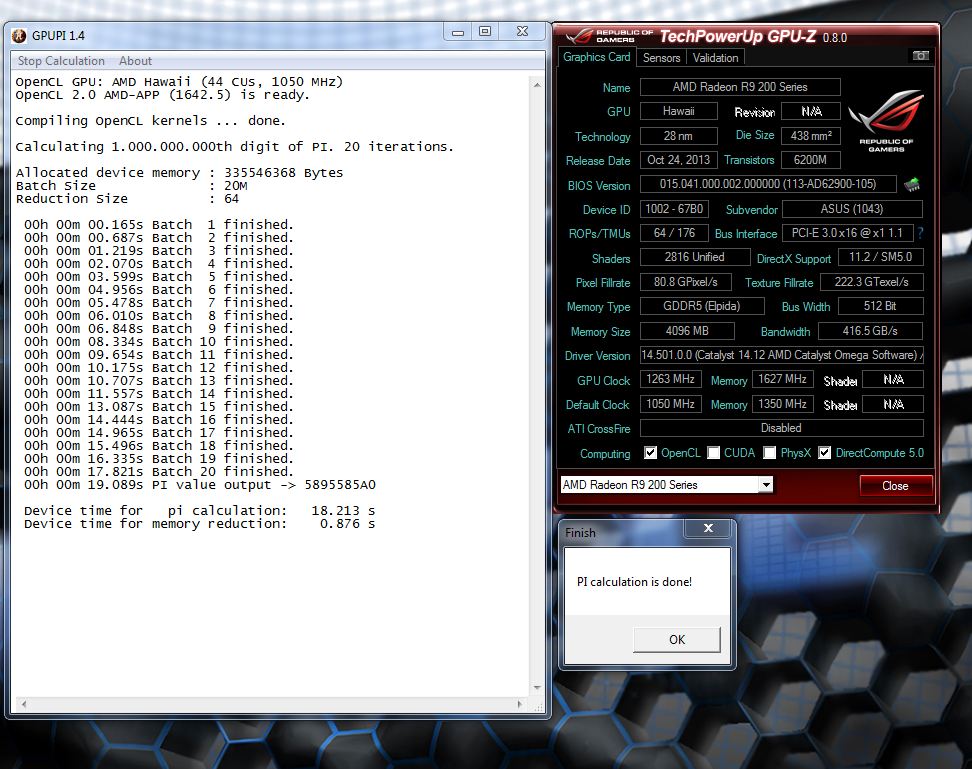Click the ROPs/TMUs field 64 / 176
Image resolution: width=972 pixels, height=769 pixels.
(x=674, y=233)
